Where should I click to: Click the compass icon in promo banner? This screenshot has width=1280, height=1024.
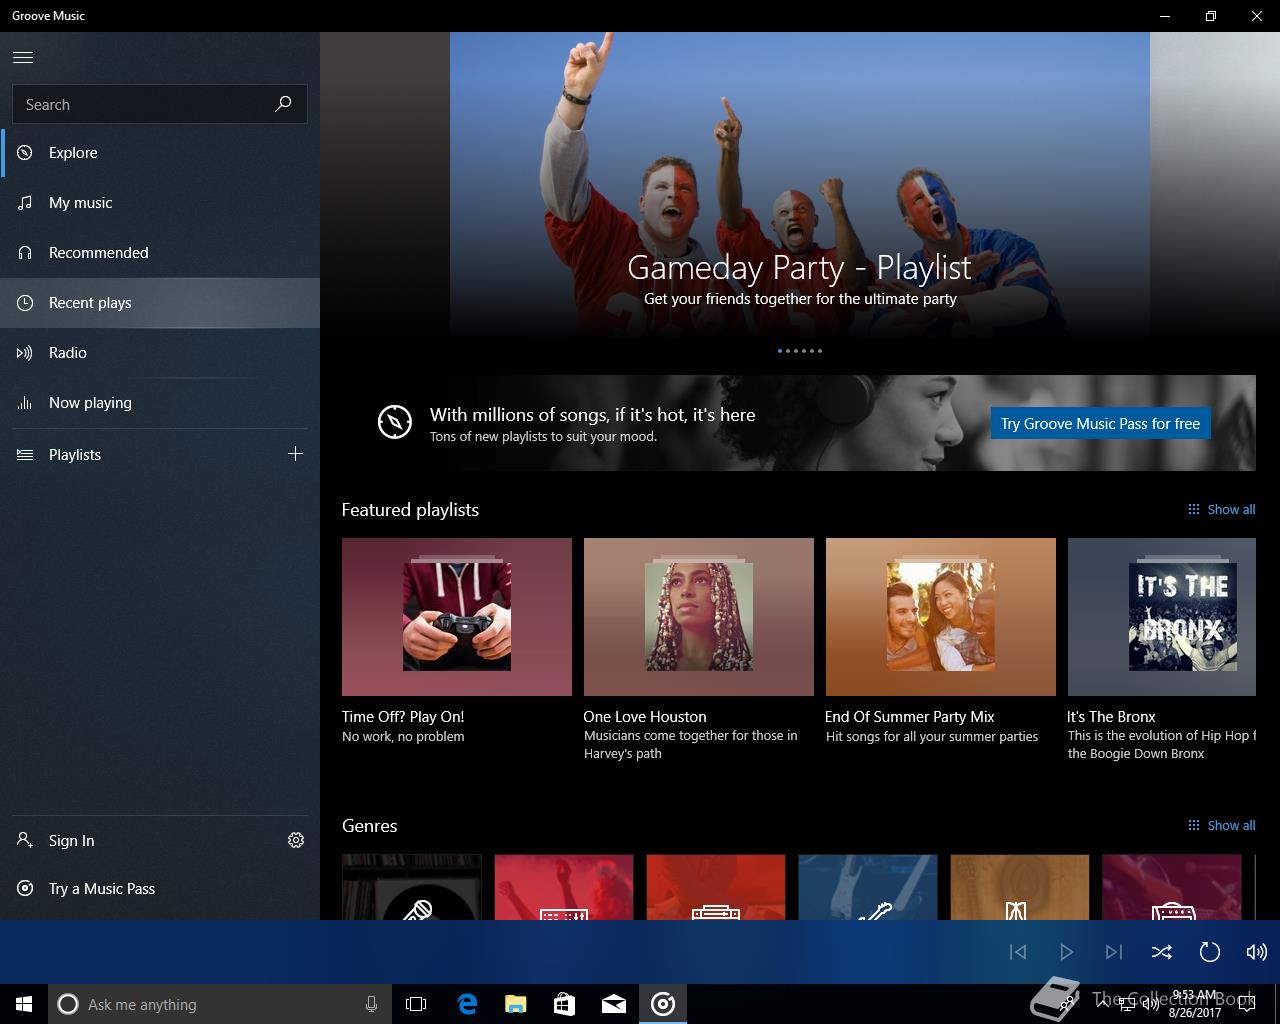click(395, 422)
